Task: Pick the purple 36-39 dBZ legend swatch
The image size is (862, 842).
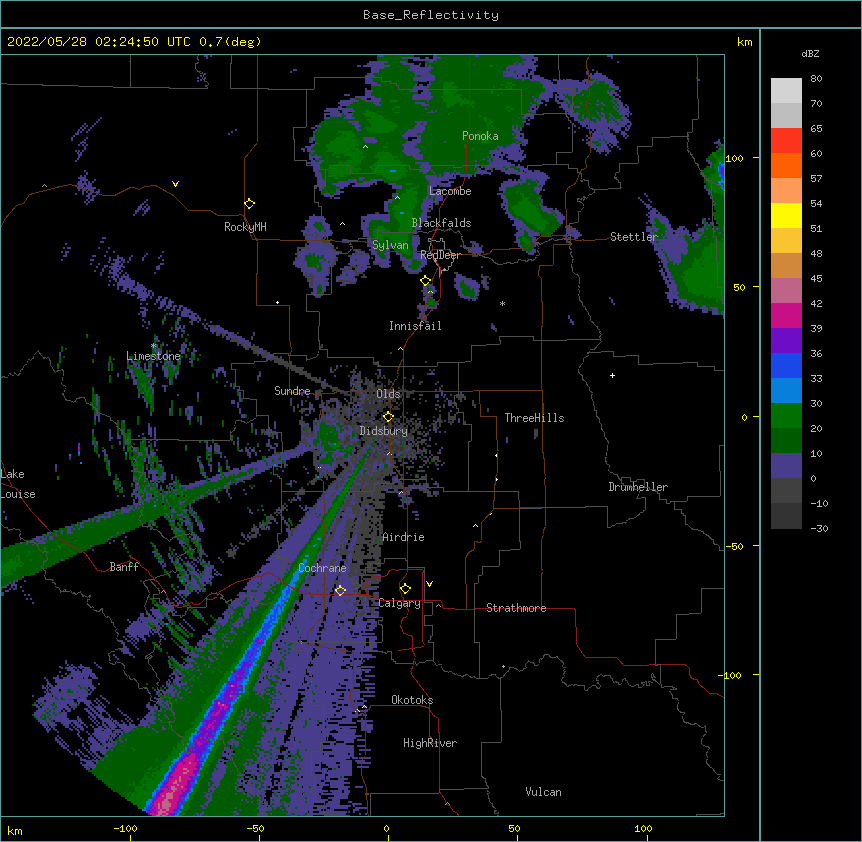Action: coord(786,341)
